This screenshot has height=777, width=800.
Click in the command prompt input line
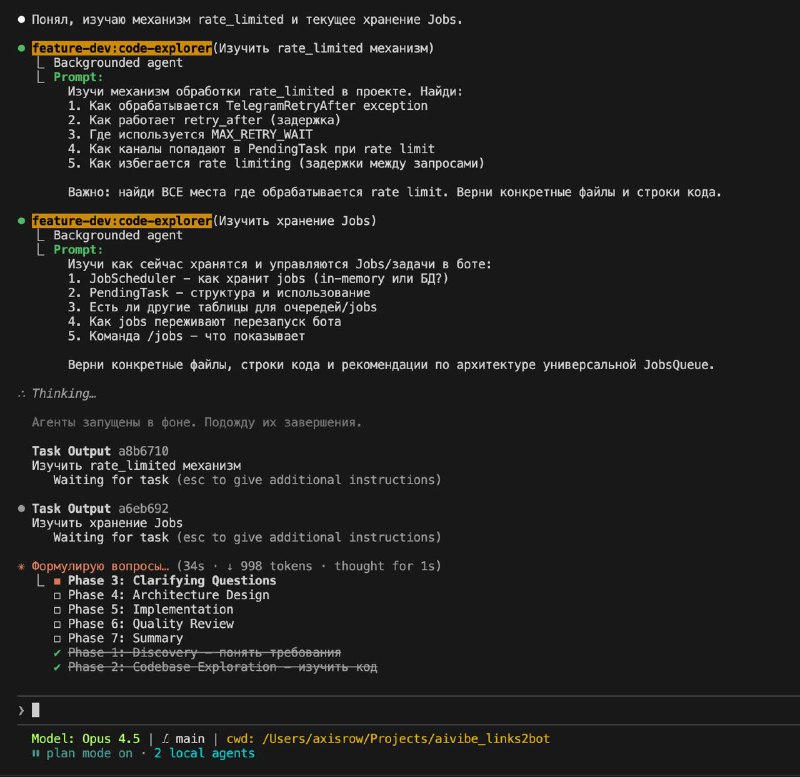point(400,709)
